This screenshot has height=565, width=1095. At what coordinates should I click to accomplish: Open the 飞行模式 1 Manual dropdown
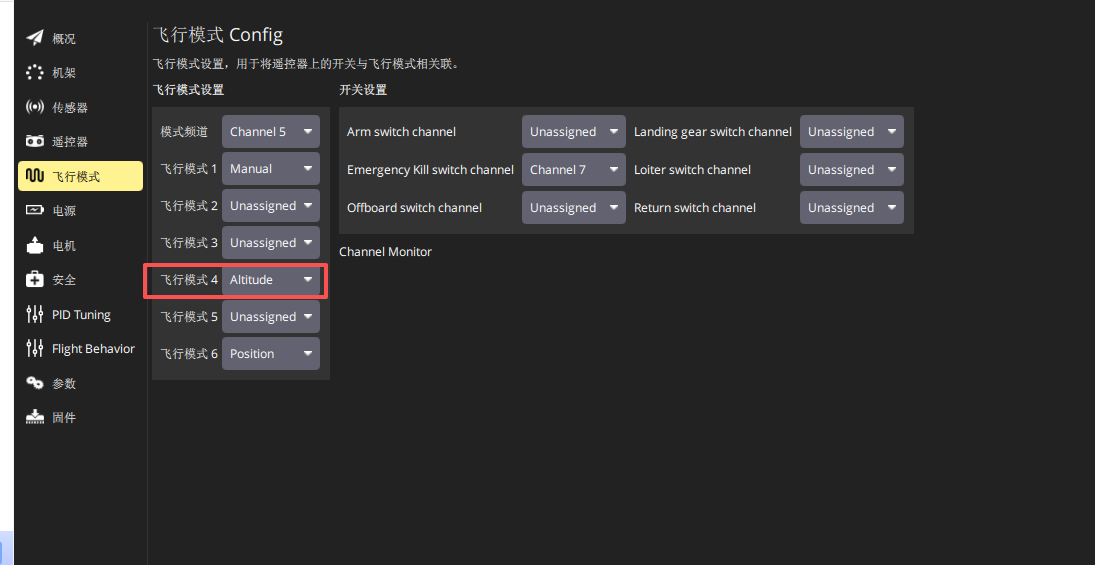(271, 168)
